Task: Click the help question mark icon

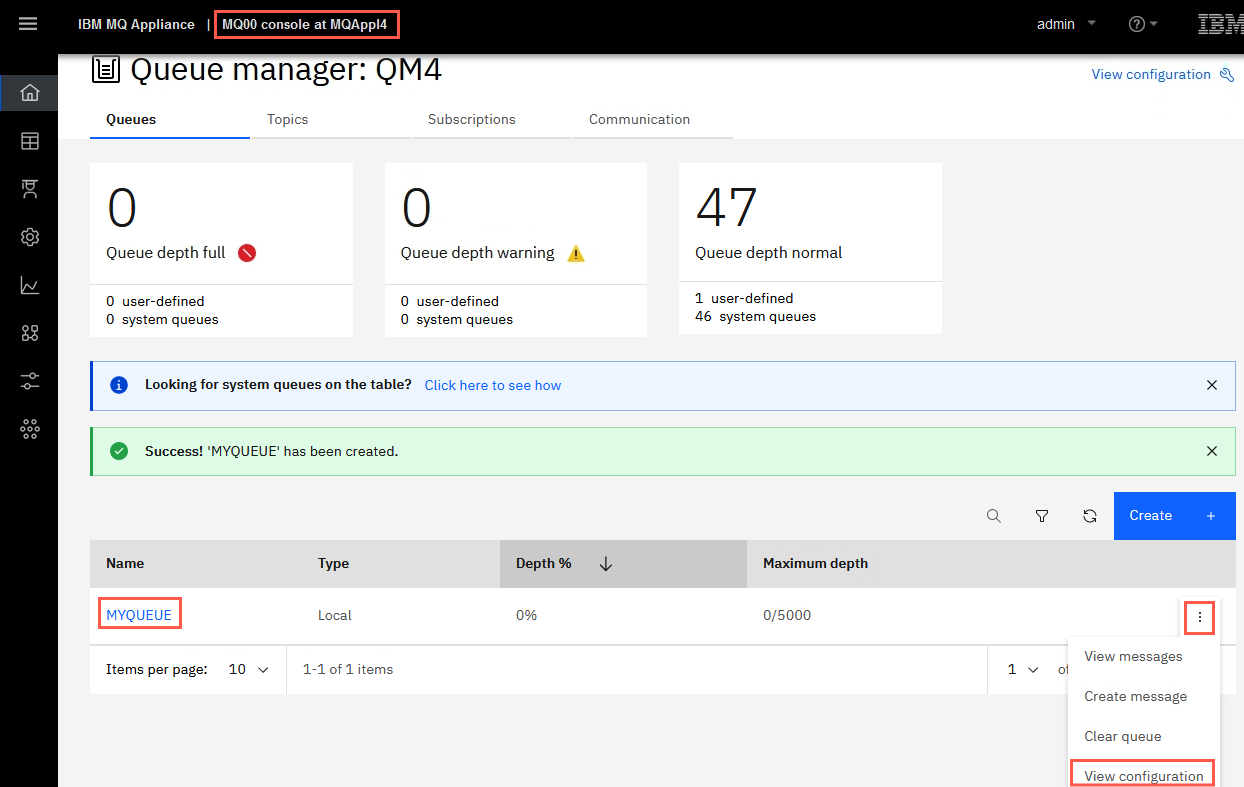Action: [1136, 24]
